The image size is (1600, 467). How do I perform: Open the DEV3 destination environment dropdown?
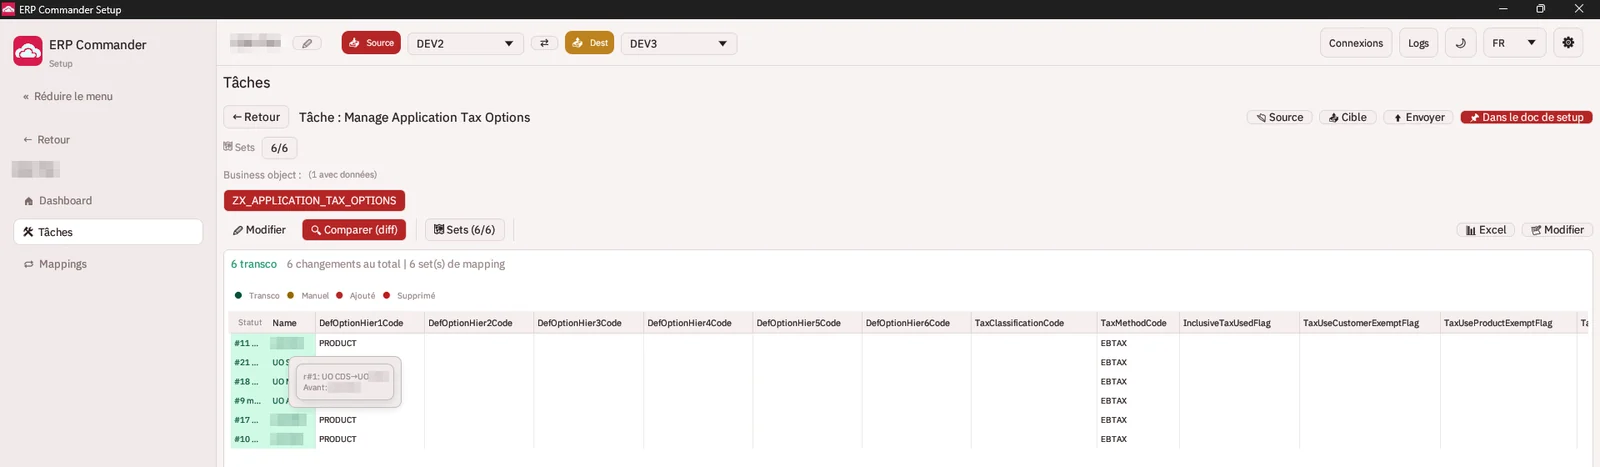679,44
